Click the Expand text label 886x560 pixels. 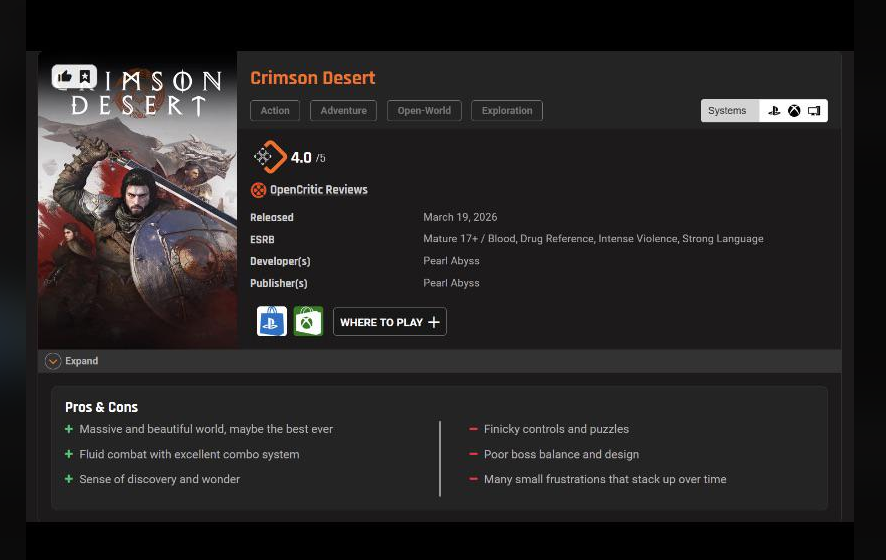pyautogui.click(x=81, y=361)
